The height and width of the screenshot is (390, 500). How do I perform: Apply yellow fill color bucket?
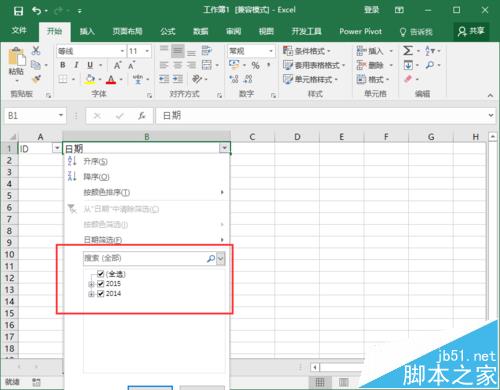click(x=90, y=79)
